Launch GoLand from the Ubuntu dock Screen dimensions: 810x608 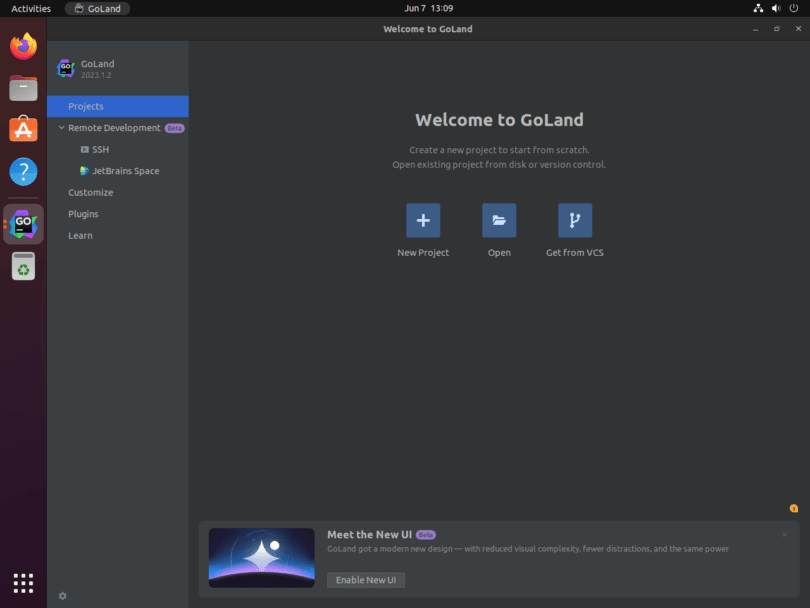22,223
